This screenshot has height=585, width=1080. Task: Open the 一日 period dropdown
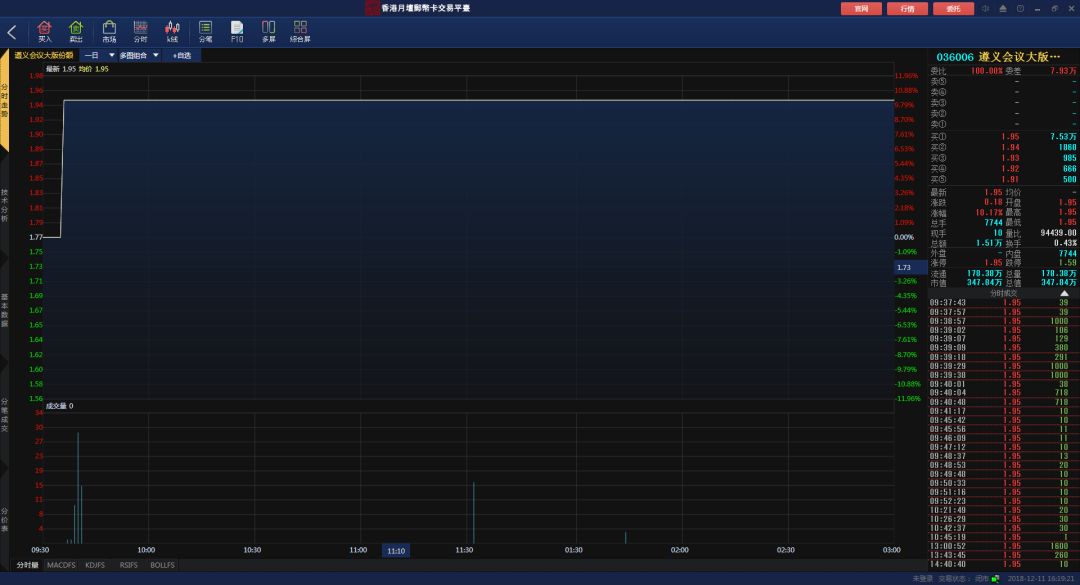tap(99, 55)
